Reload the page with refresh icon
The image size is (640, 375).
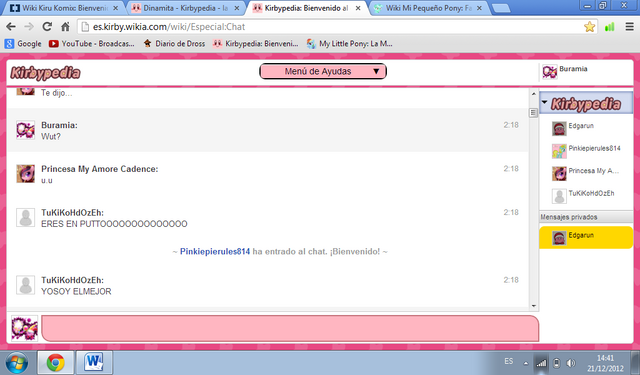pyautogui.click(x=47, y=27)
